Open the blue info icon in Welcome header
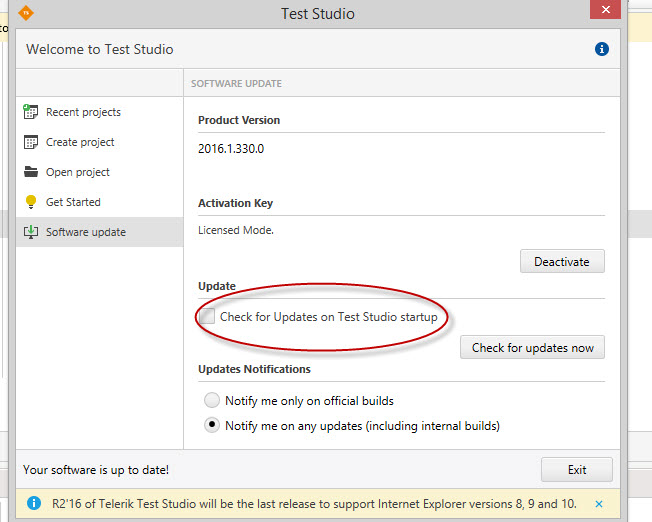This screenshot has height=522, width=652. (602, 49)
